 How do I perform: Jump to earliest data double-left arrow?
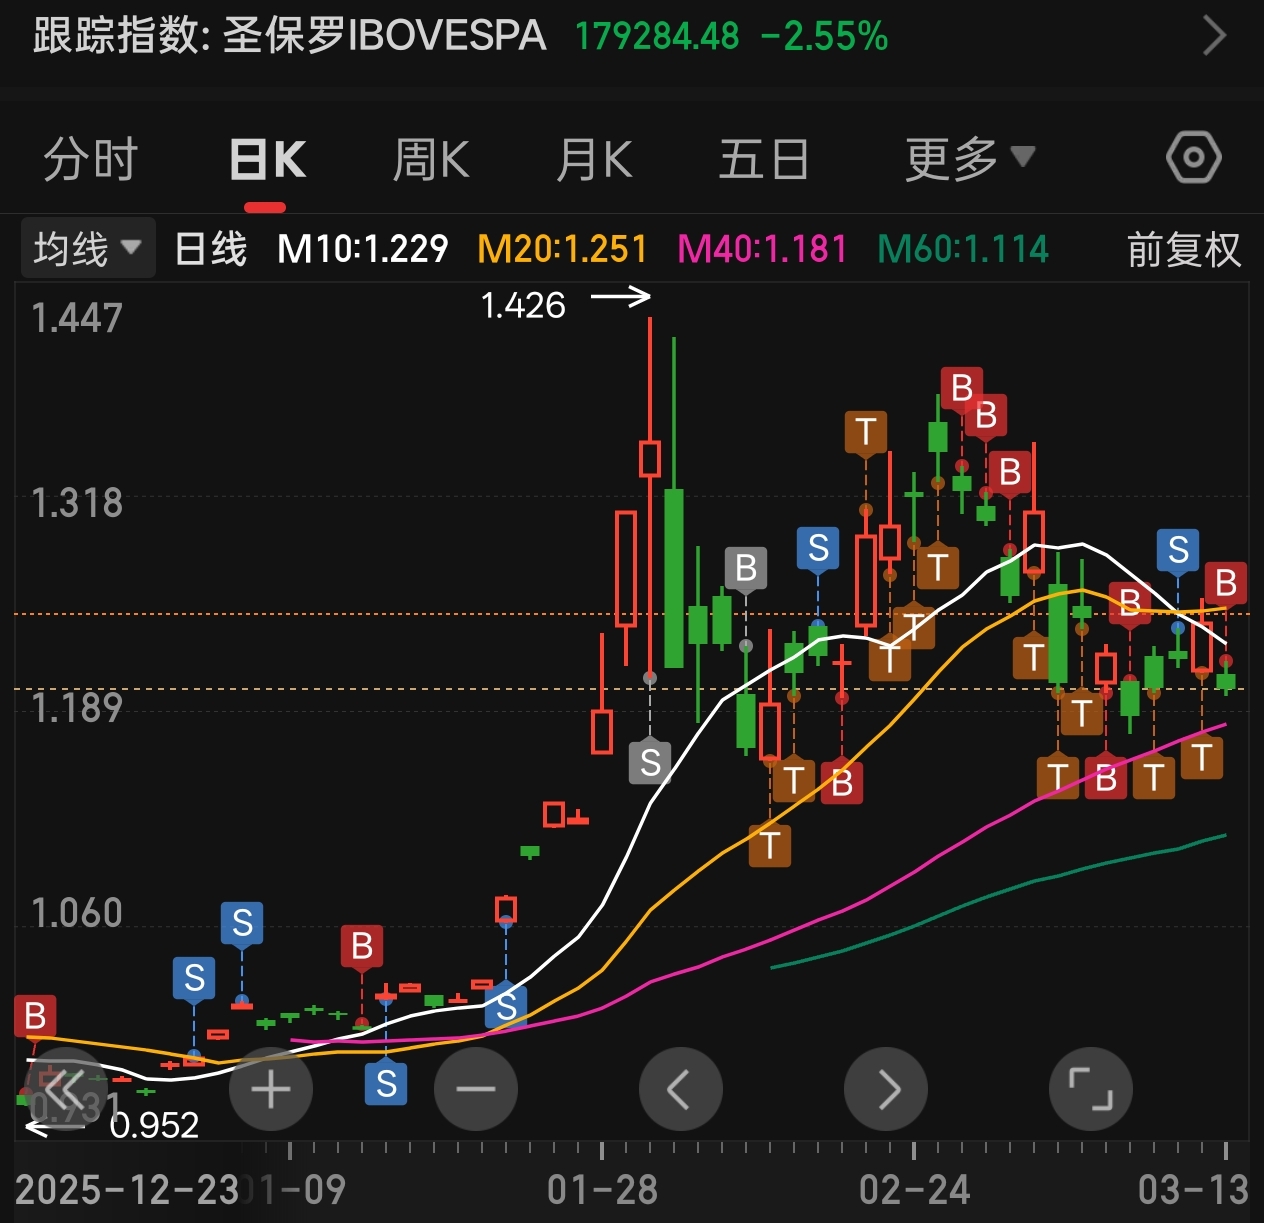point(66,1089)
